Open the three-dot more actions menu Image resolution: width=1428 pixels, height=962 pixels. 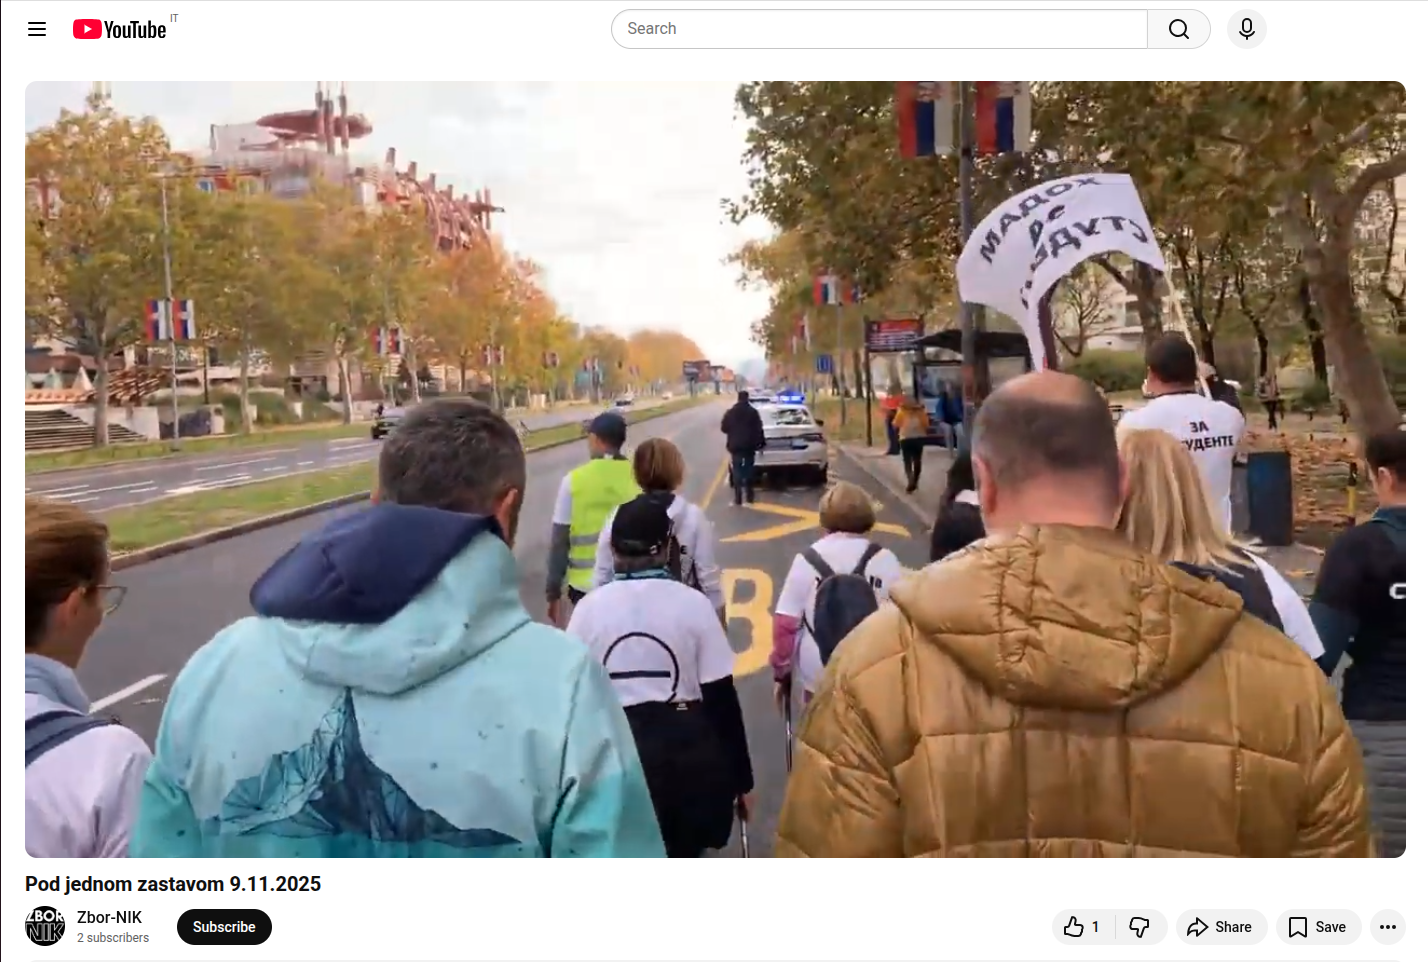click(x=1387, y=927)
